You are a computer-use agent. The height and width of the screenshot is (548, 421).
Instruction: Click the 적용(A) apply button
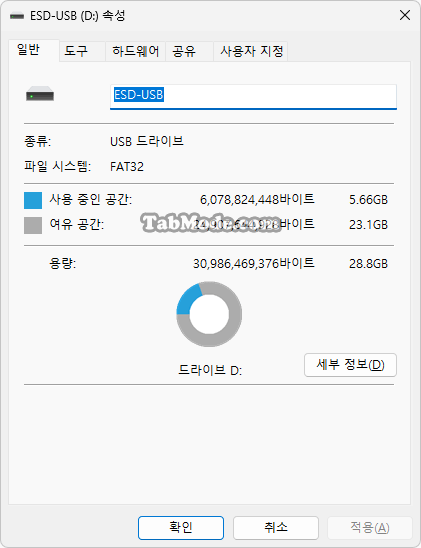click(x=370, y=528)
